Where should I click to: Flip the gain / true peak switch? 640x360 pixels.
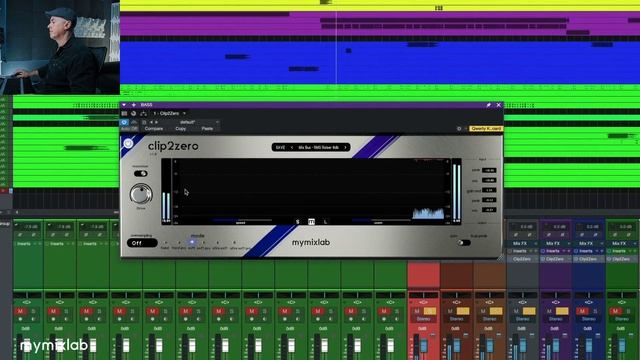[464, 242]
